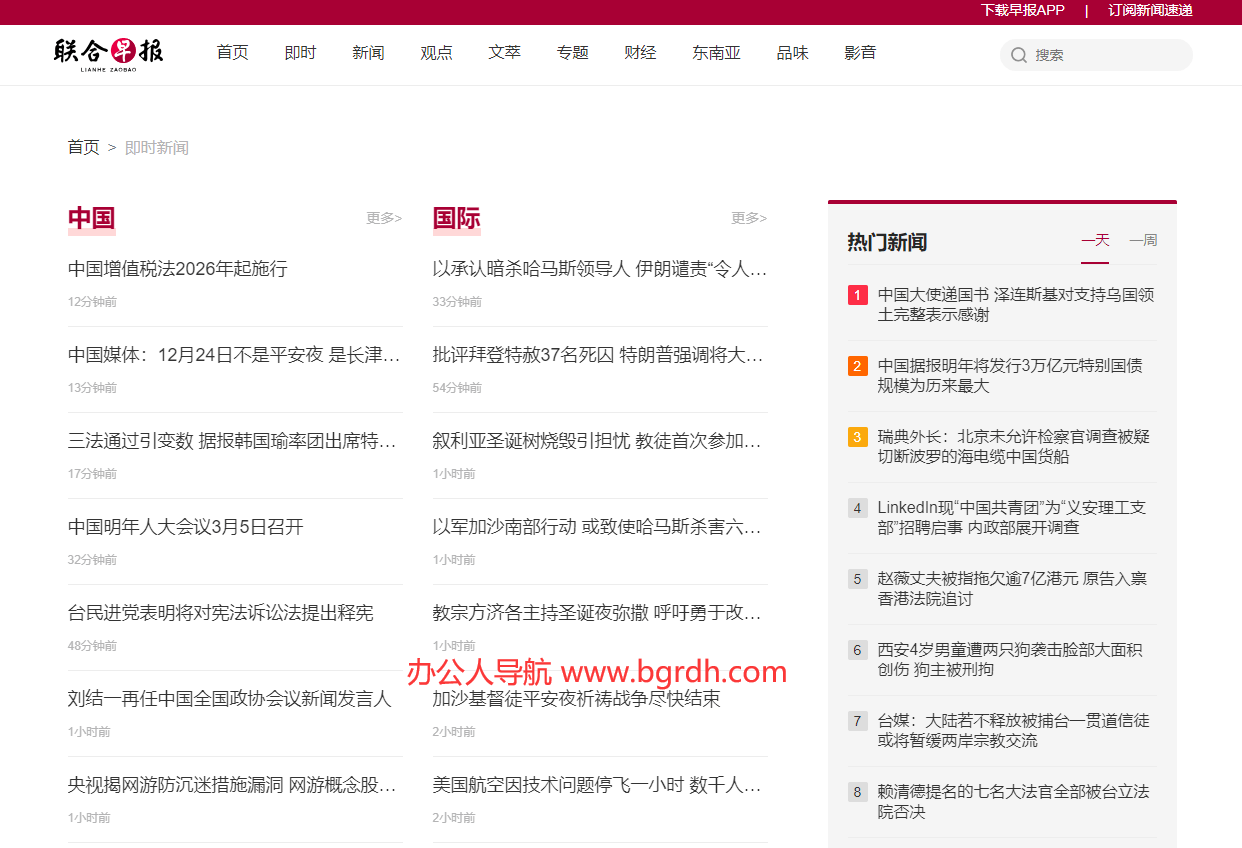Click 订阅新闻速递 at top right
This screenshot has height=848, width=1242.
pos(1149,10)
